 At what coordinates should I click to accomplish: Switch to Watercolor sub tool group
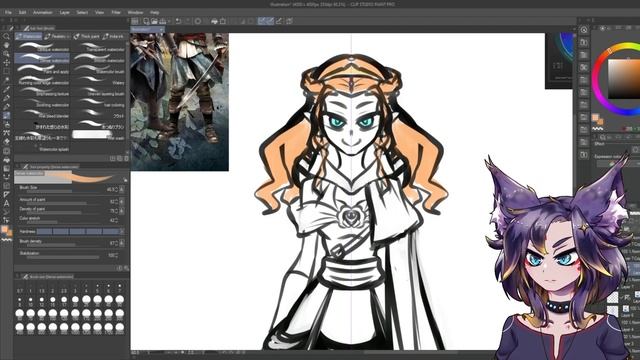coord(28,36)
